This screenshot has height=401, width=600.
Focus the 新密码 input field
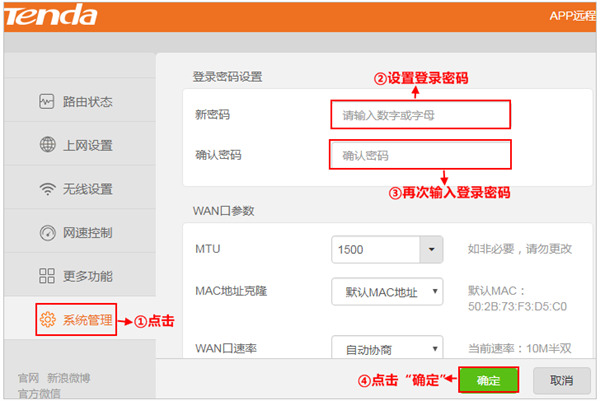click(x=420, y=115)
